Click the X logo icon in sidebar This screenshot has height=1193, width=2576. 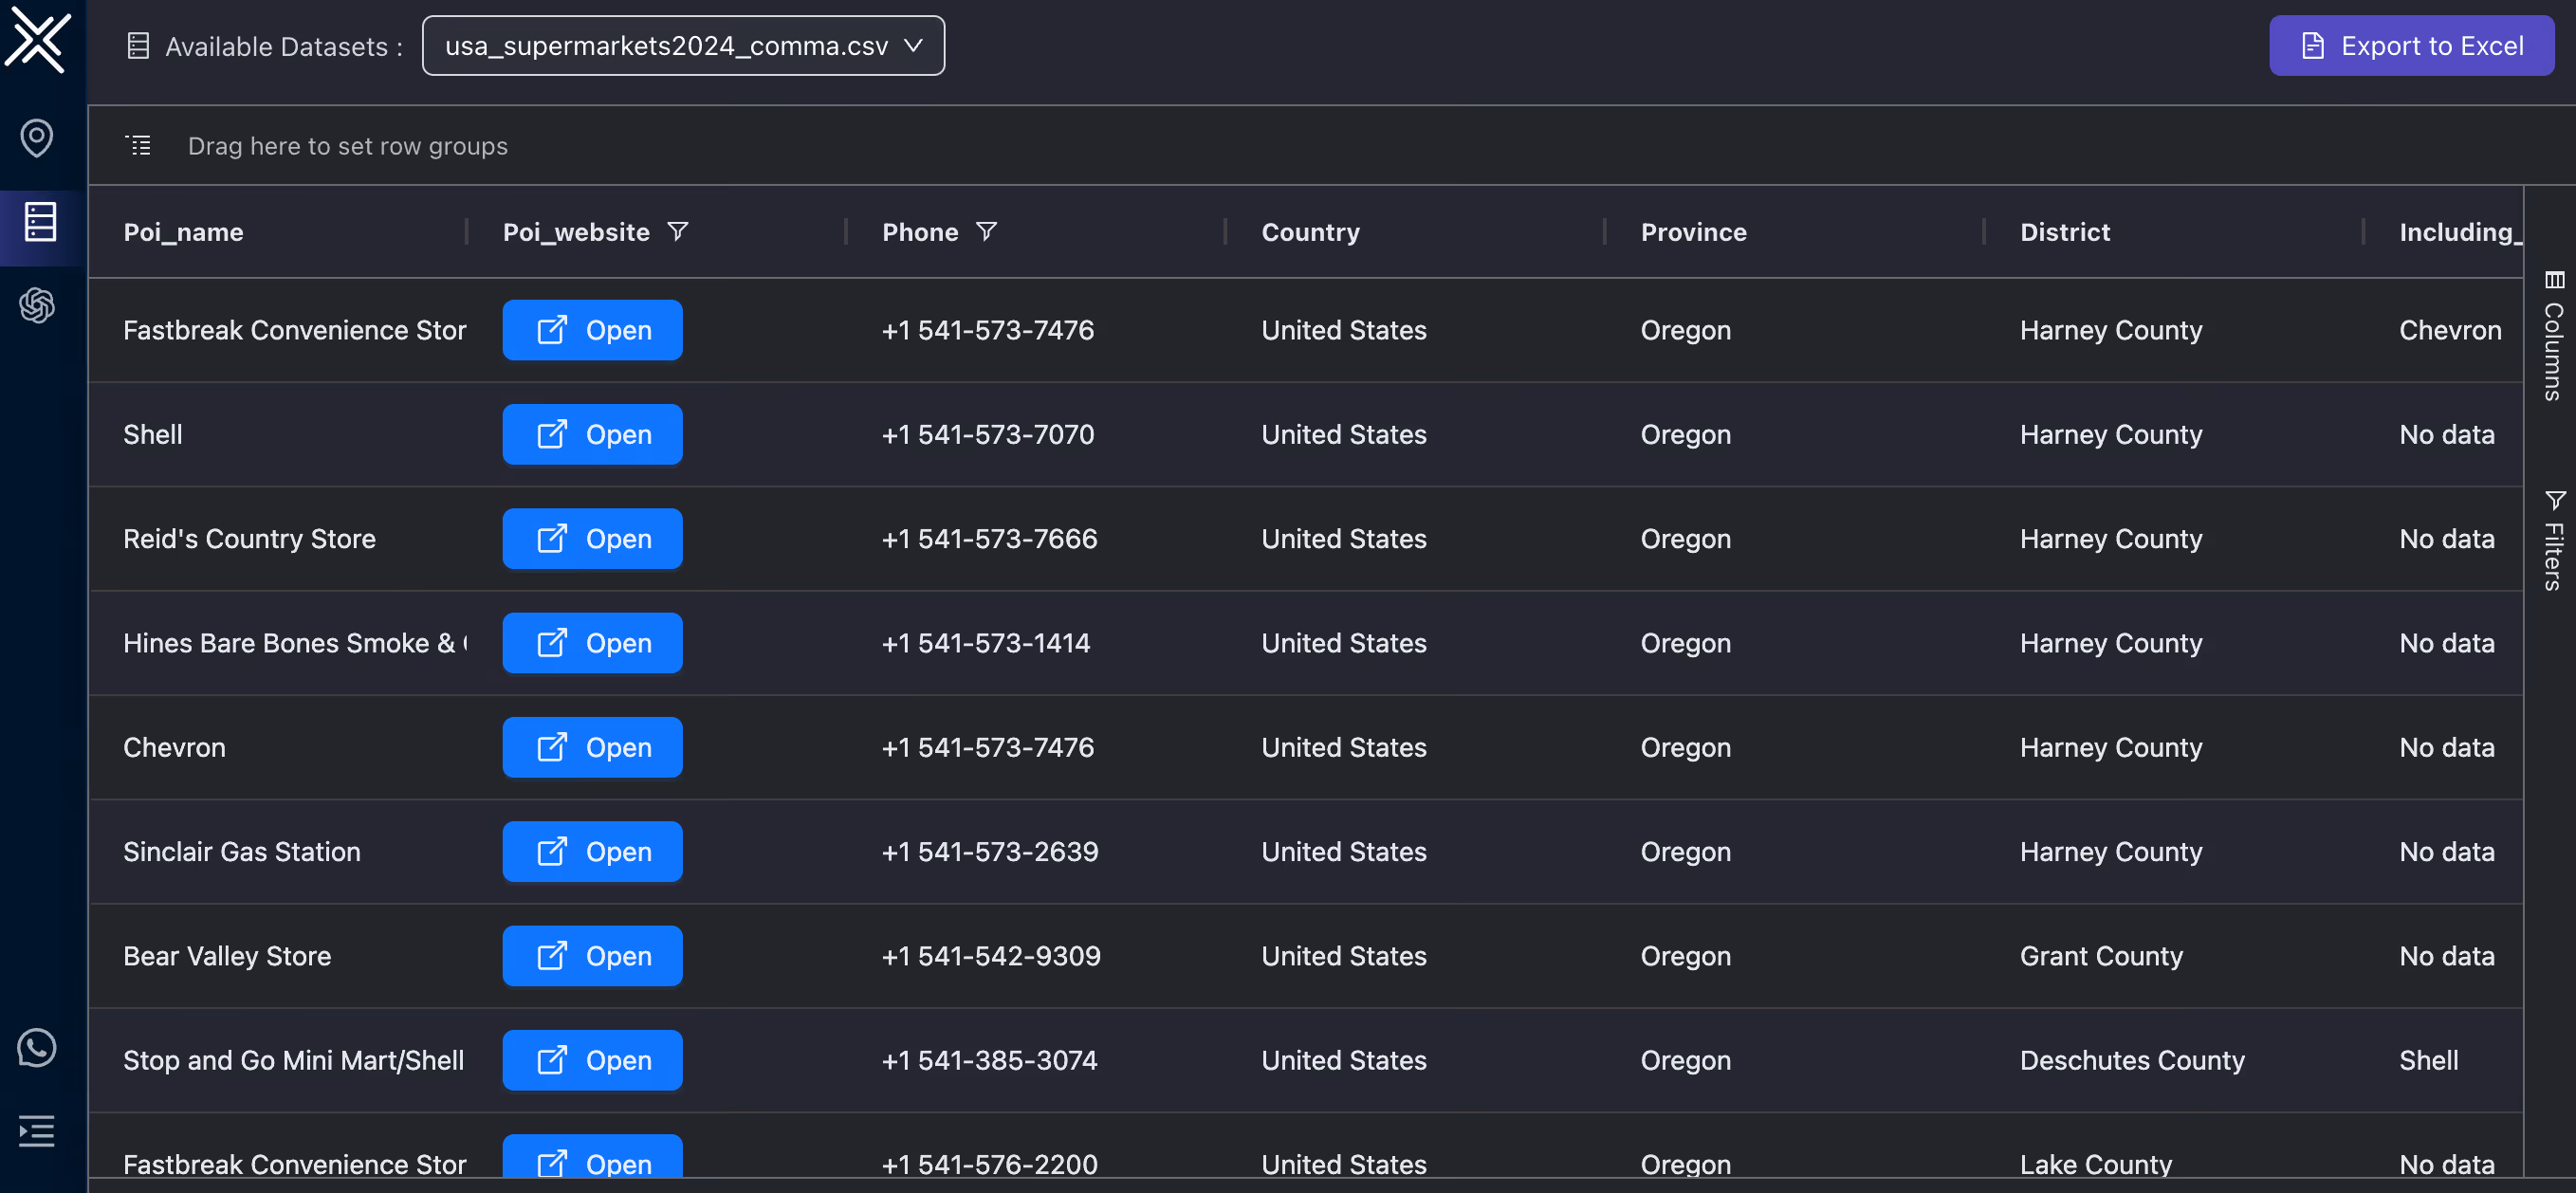pos(38,42)
